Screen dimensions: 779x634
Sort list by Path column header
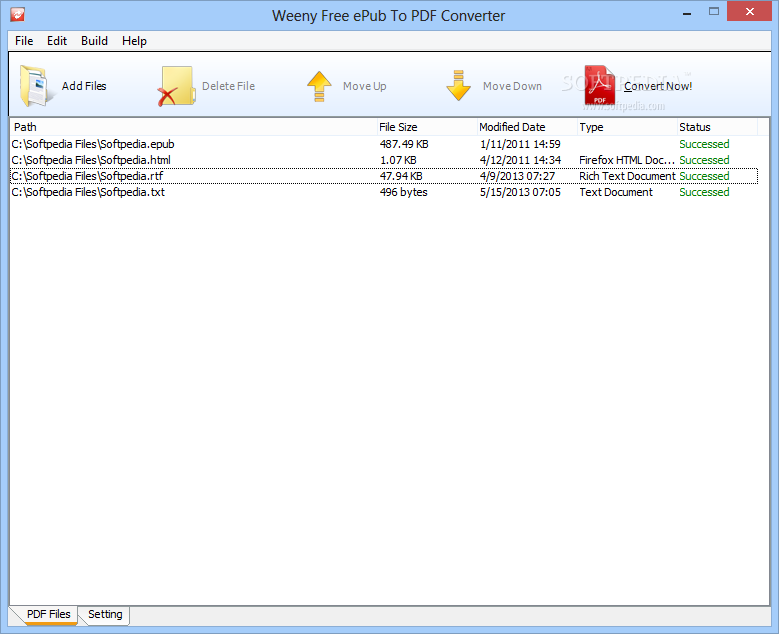(193, 127)
